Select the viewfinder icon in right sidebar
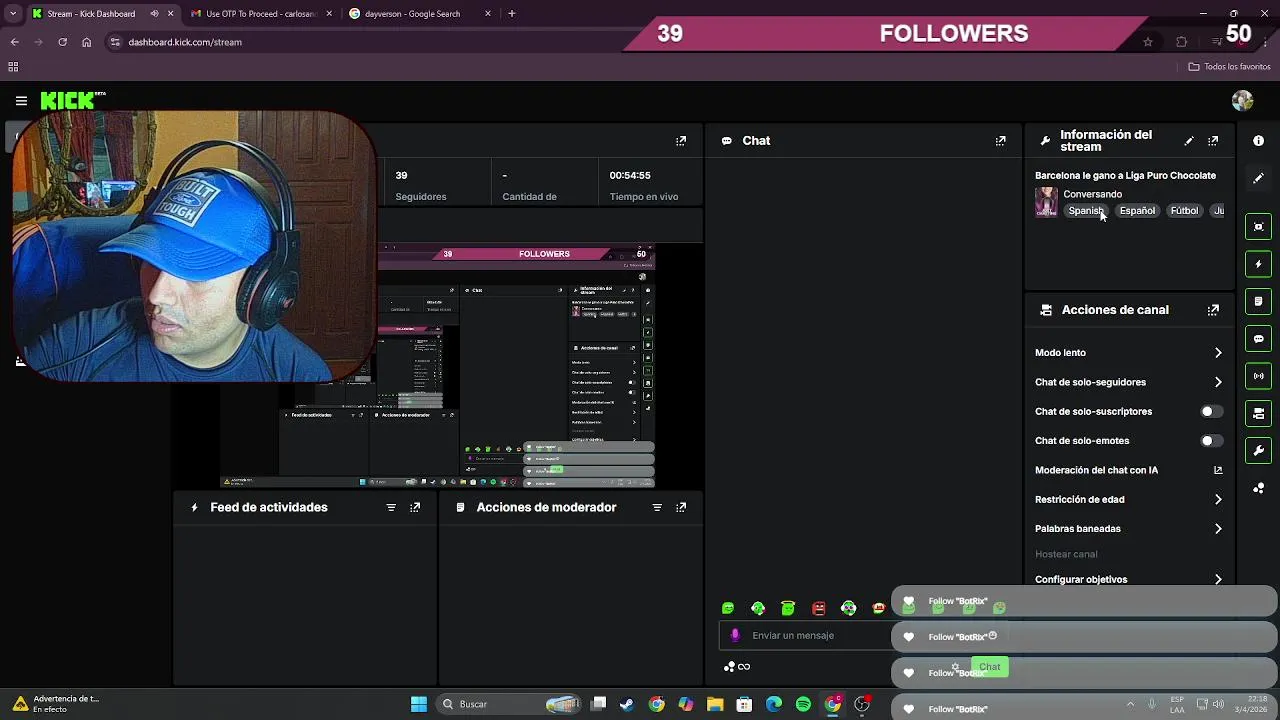Image resolution: width=1280 pixels, height=720 pixels. 1258,227
